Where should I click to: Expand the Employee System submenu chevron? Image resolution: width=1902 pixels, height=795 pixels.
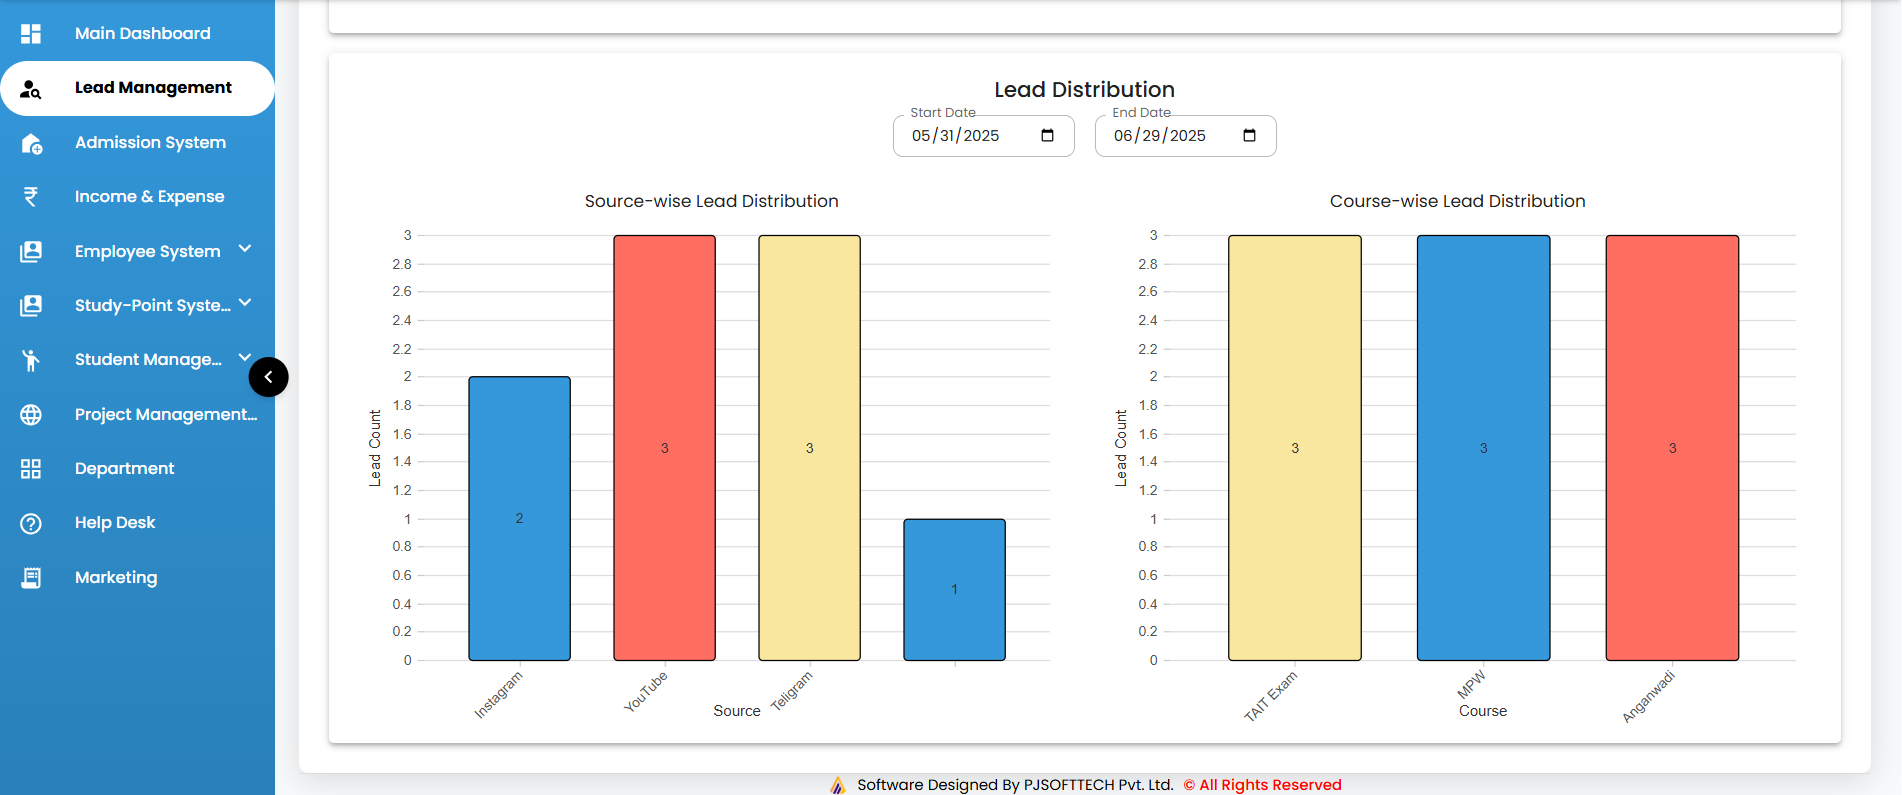point(245,249)
